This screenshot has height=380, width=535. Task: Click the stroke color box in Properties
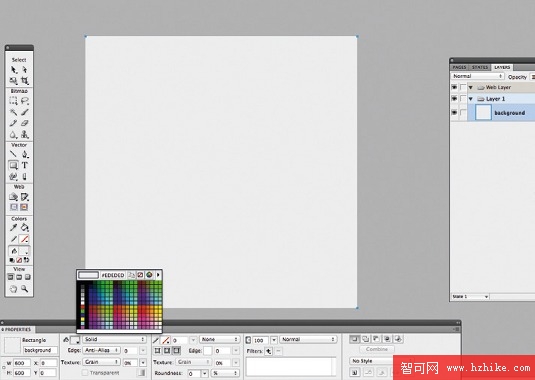[x=165, y=340]
